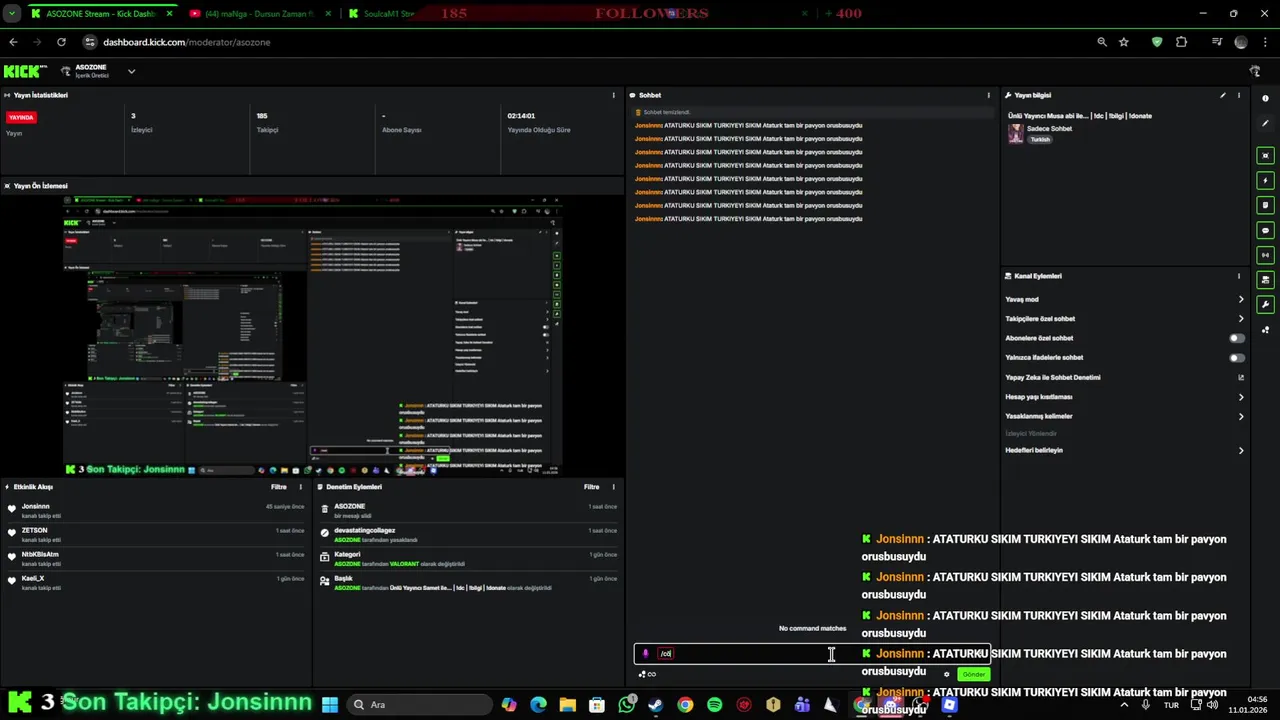
Task: Open Yayın İstatistikleri panel options menu
Action: tap(614, 95)
